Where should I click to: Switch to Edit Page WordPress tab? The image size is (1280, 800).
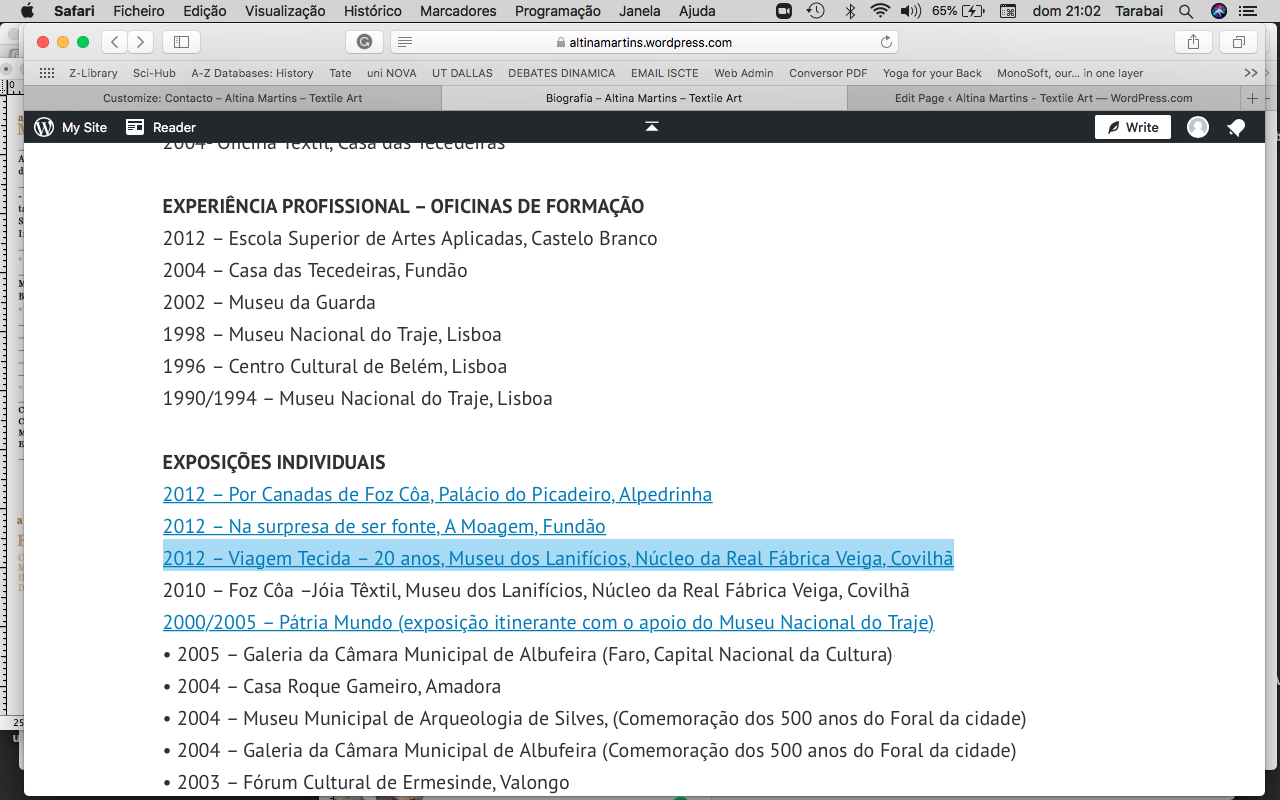point(1043,98)
